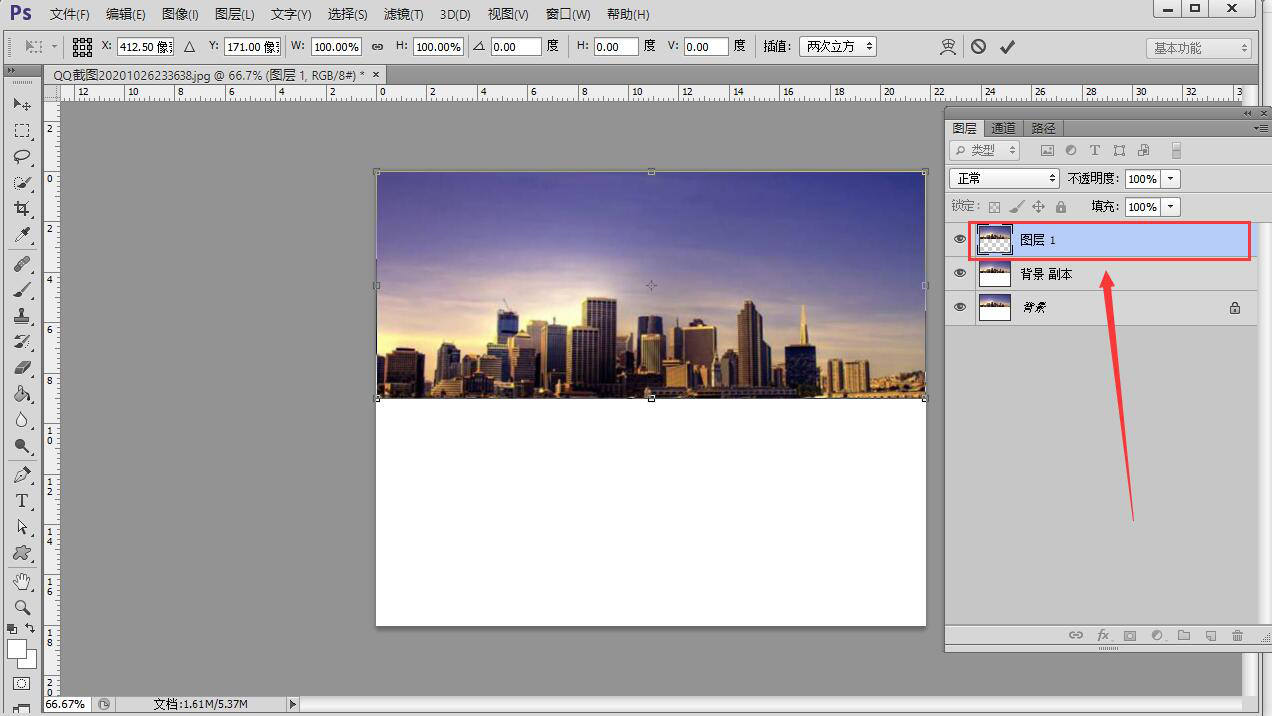Viewport: 1272px width, 716px height.
Task: Select the 背景 layer row
Action: click(x=1100, y=308)
